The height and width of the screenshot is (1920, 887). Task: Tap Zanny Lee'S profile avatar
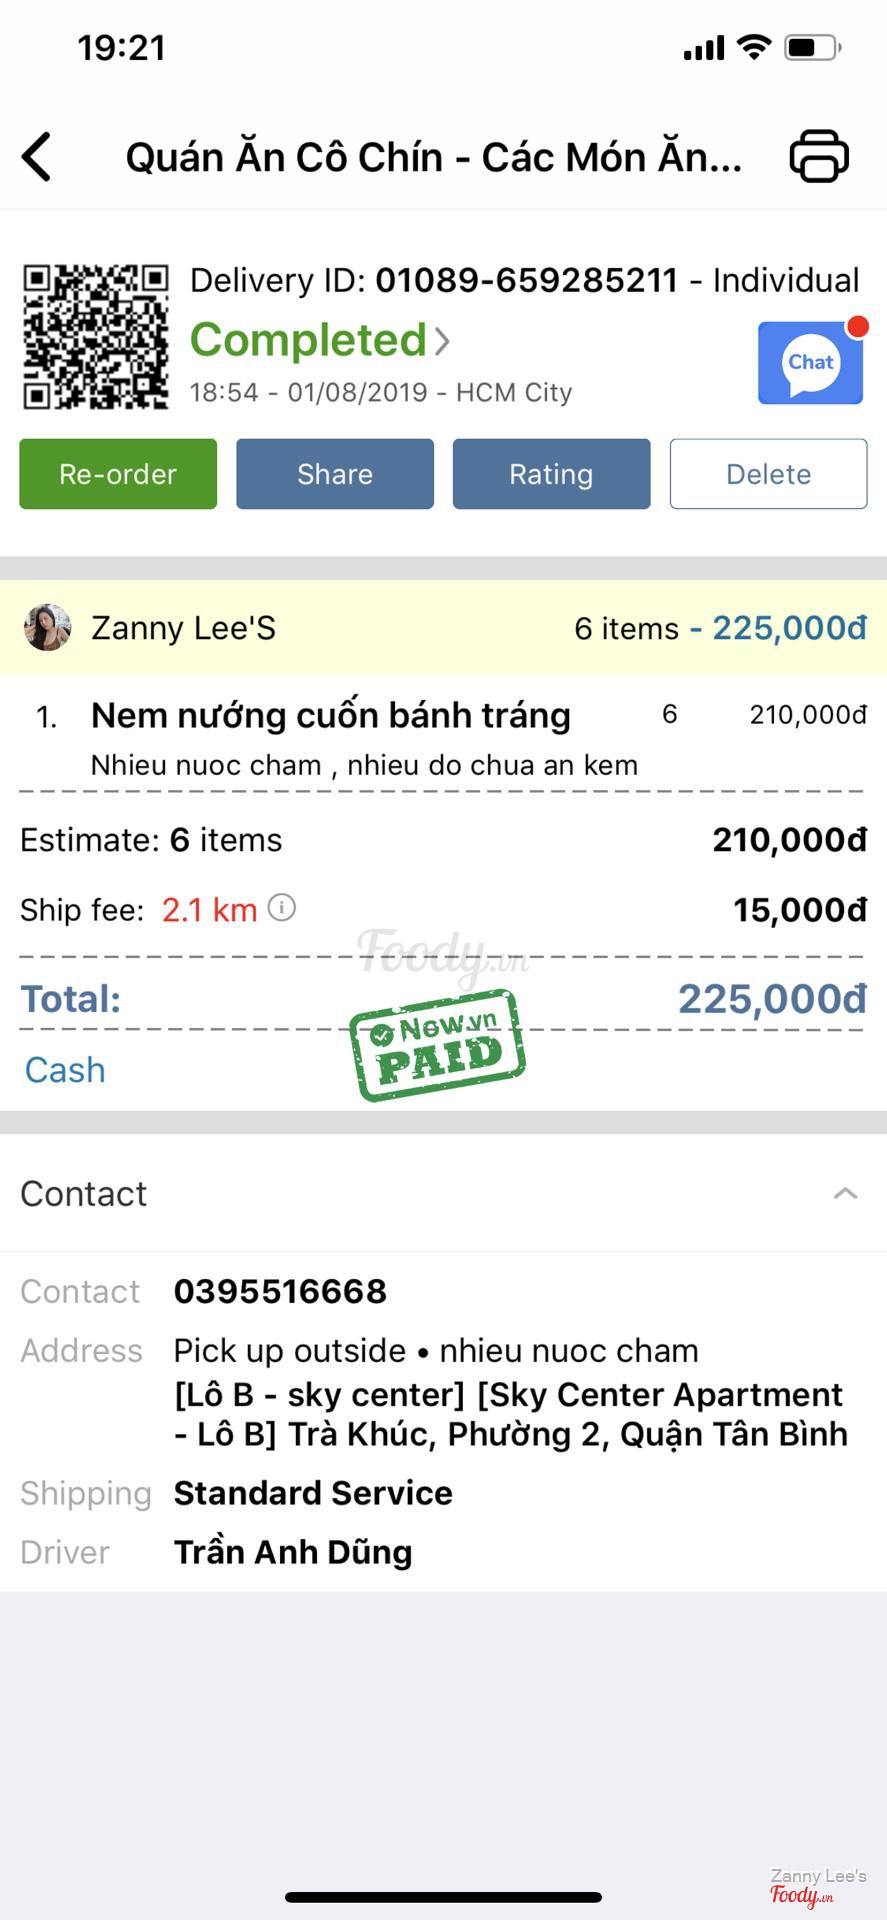47,628
